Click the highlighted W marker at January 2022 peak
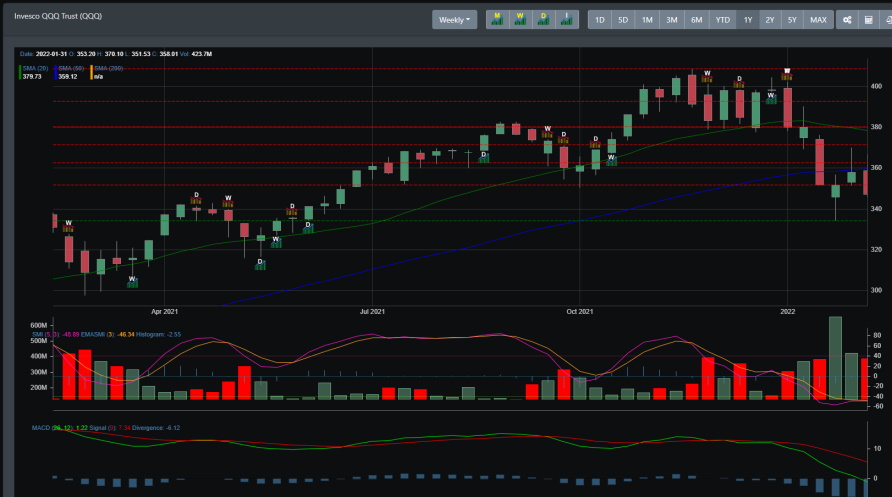The image size is (892, 497). pyautogui.click(x=787, y=74)
